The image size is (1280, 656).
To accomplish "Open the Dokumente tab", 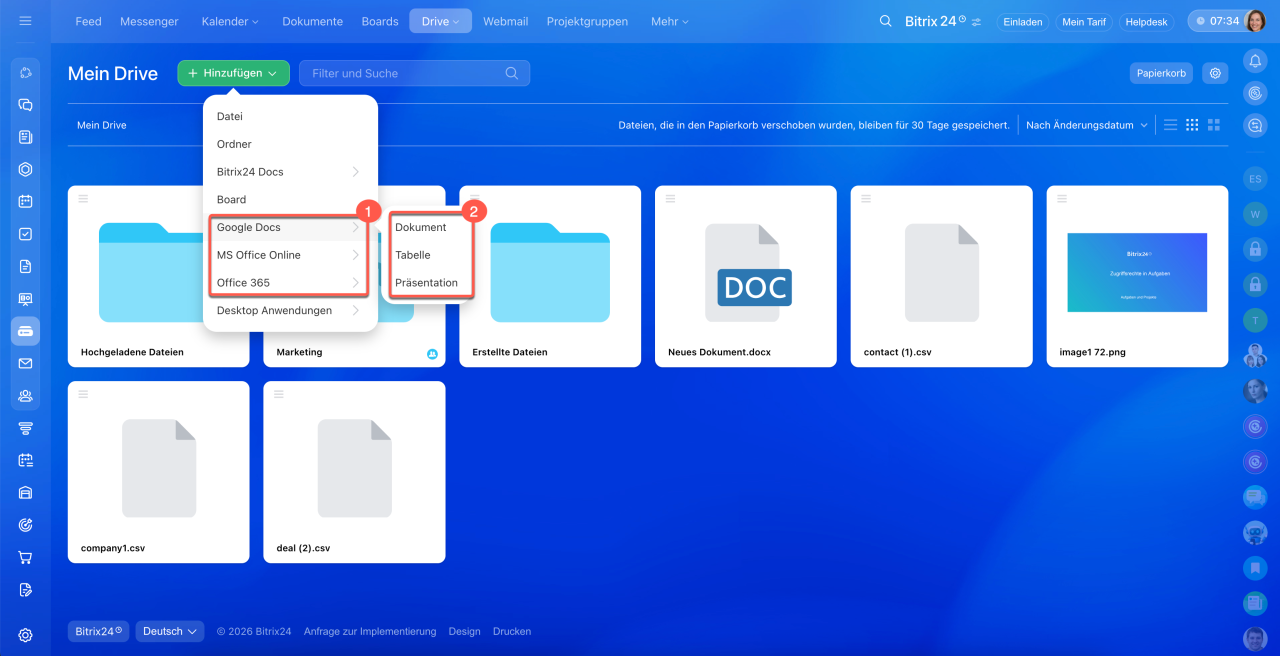I will (312, 21).
